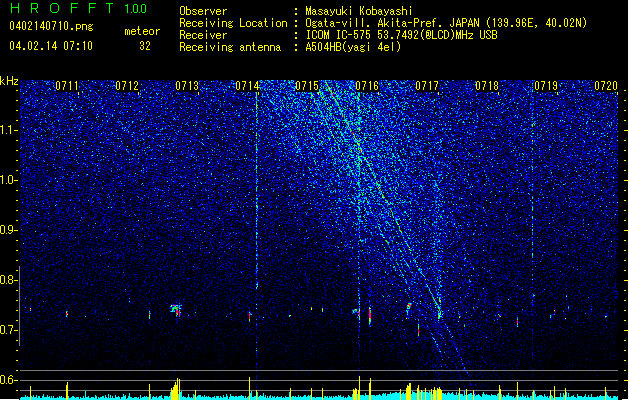629x400 pixels.
Task: Click the 0.6 kHz axis label
Action: click(9, 380)
